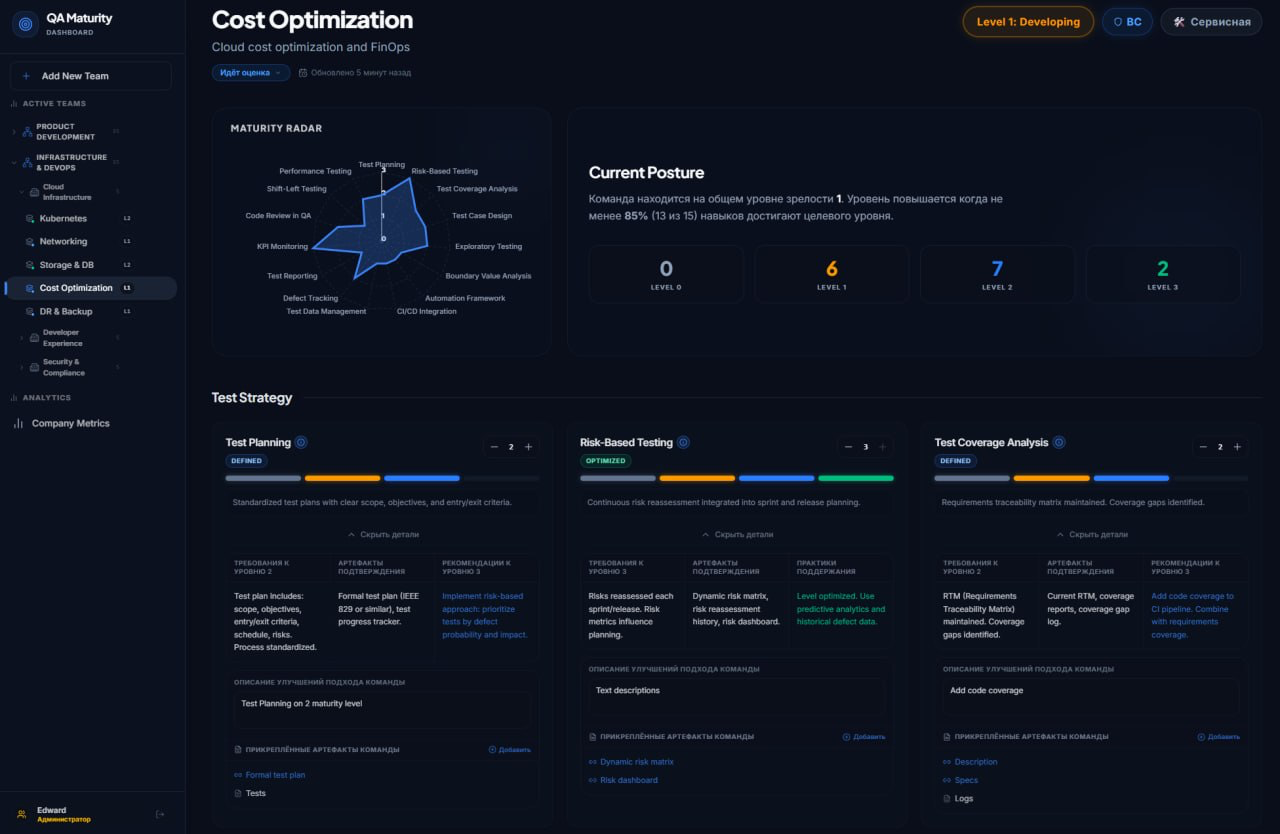The image size is (1280, 834).
Task: Click the BC button in header
Action: tap(1127, 22)
